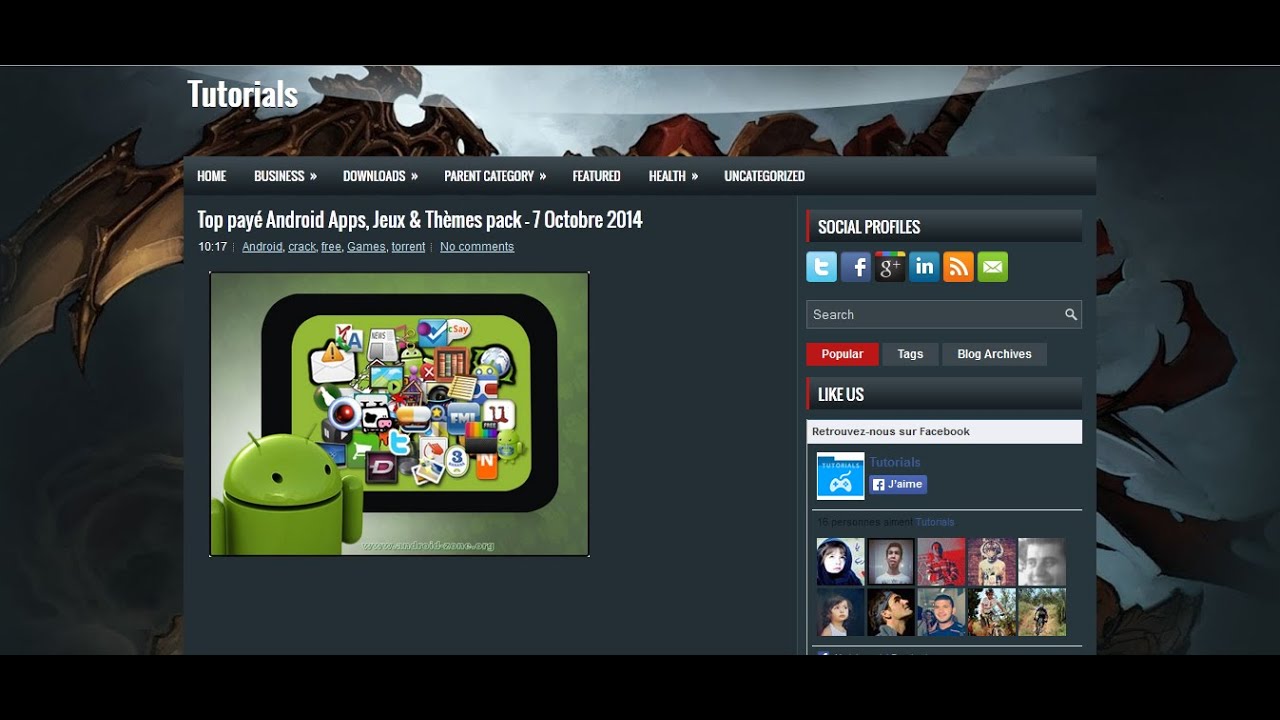The image size is (1280, 720).
Task: Go to the Home menu item
Action: 212,176
